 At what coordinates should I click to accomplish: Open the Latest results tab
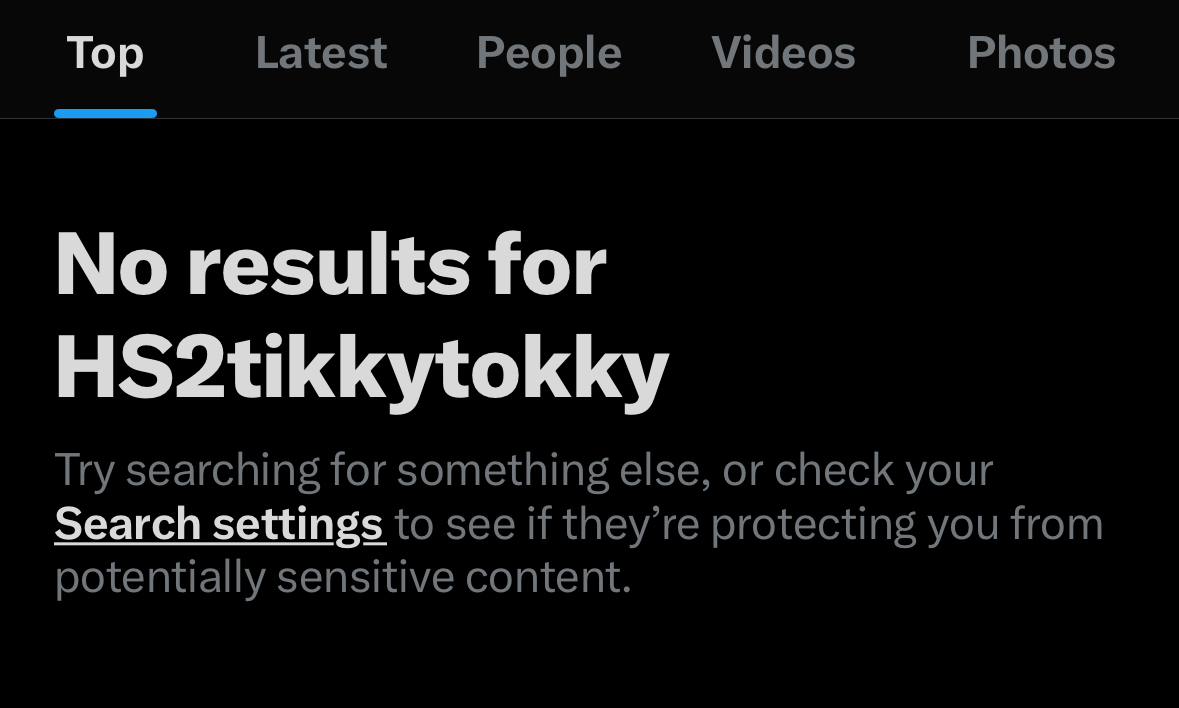pyautogui.click(x=321, y=53)
